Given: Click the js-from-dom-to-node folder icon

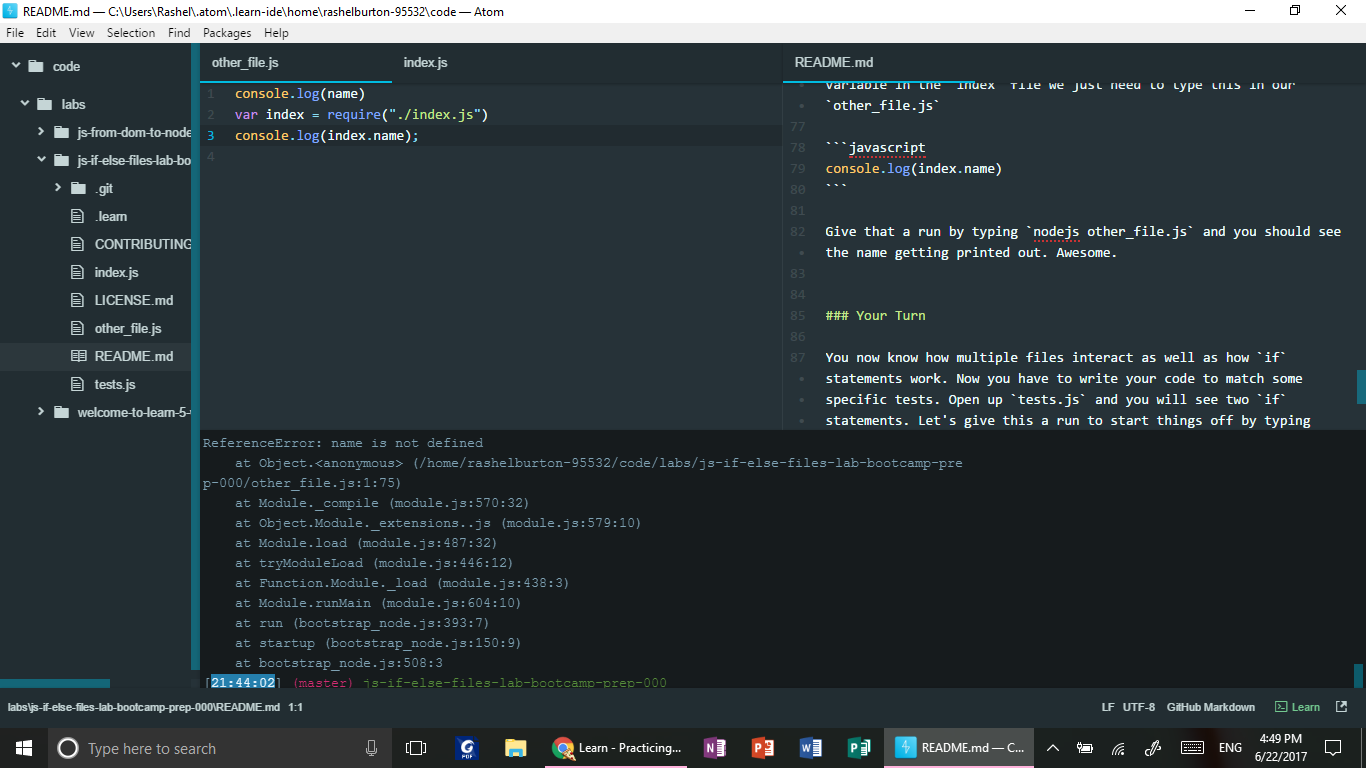Looking at the screenshot, I should [61, 132].
